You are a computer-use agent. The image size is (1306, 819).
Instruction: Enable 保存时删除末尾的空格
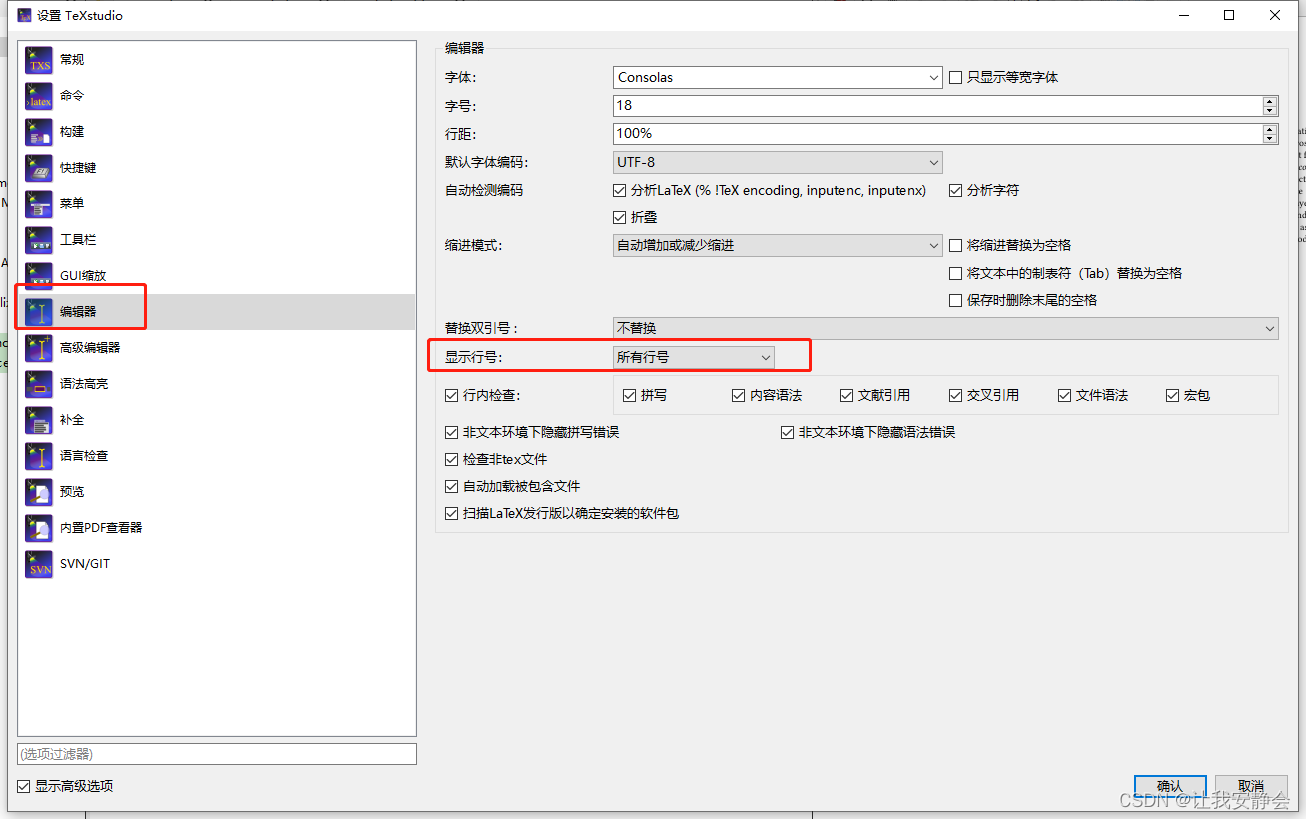click(955, 300)
